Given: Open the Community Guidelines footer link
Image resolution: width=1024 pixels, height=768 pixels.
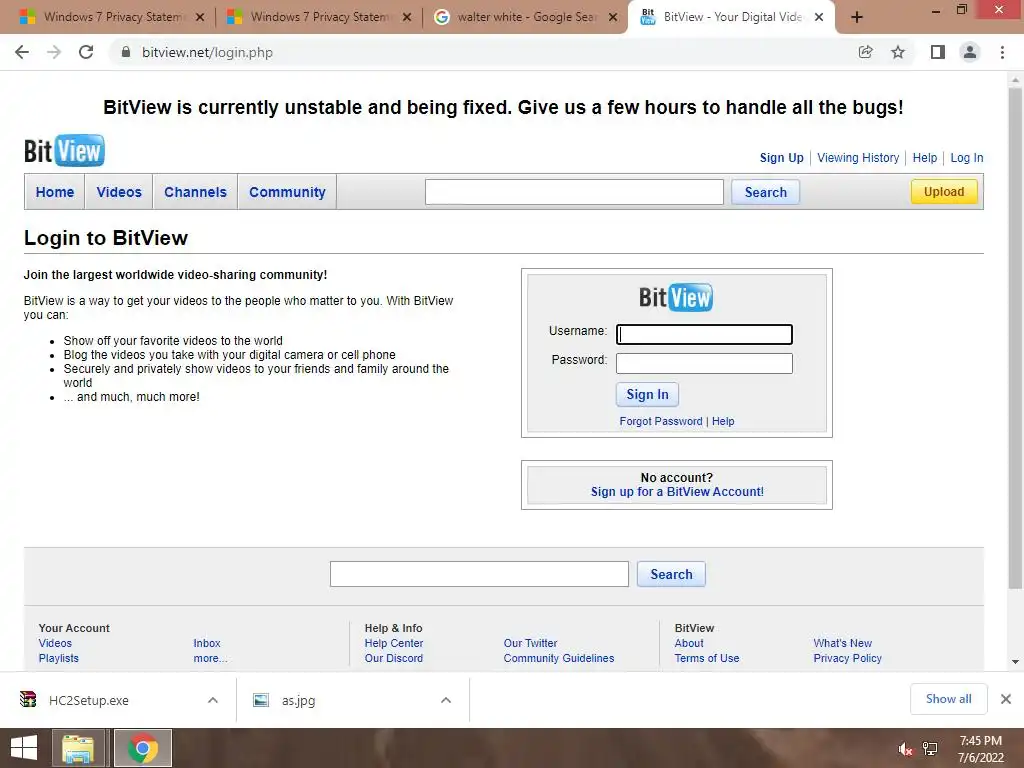Looking at the screenshot, I should tap(559, 658).
